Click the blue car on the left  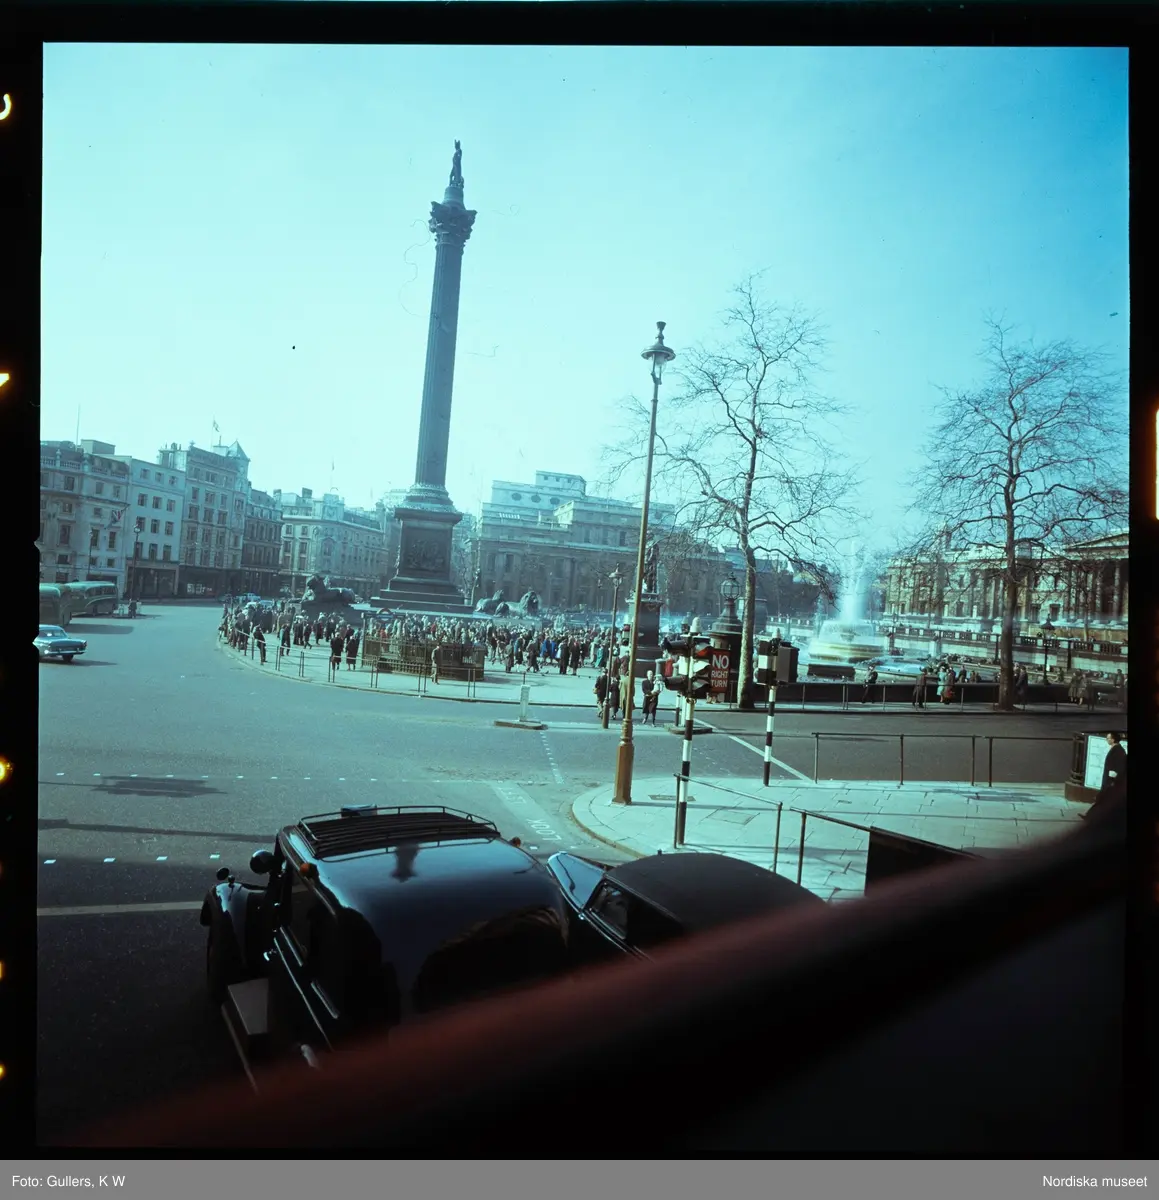[60, 643]
